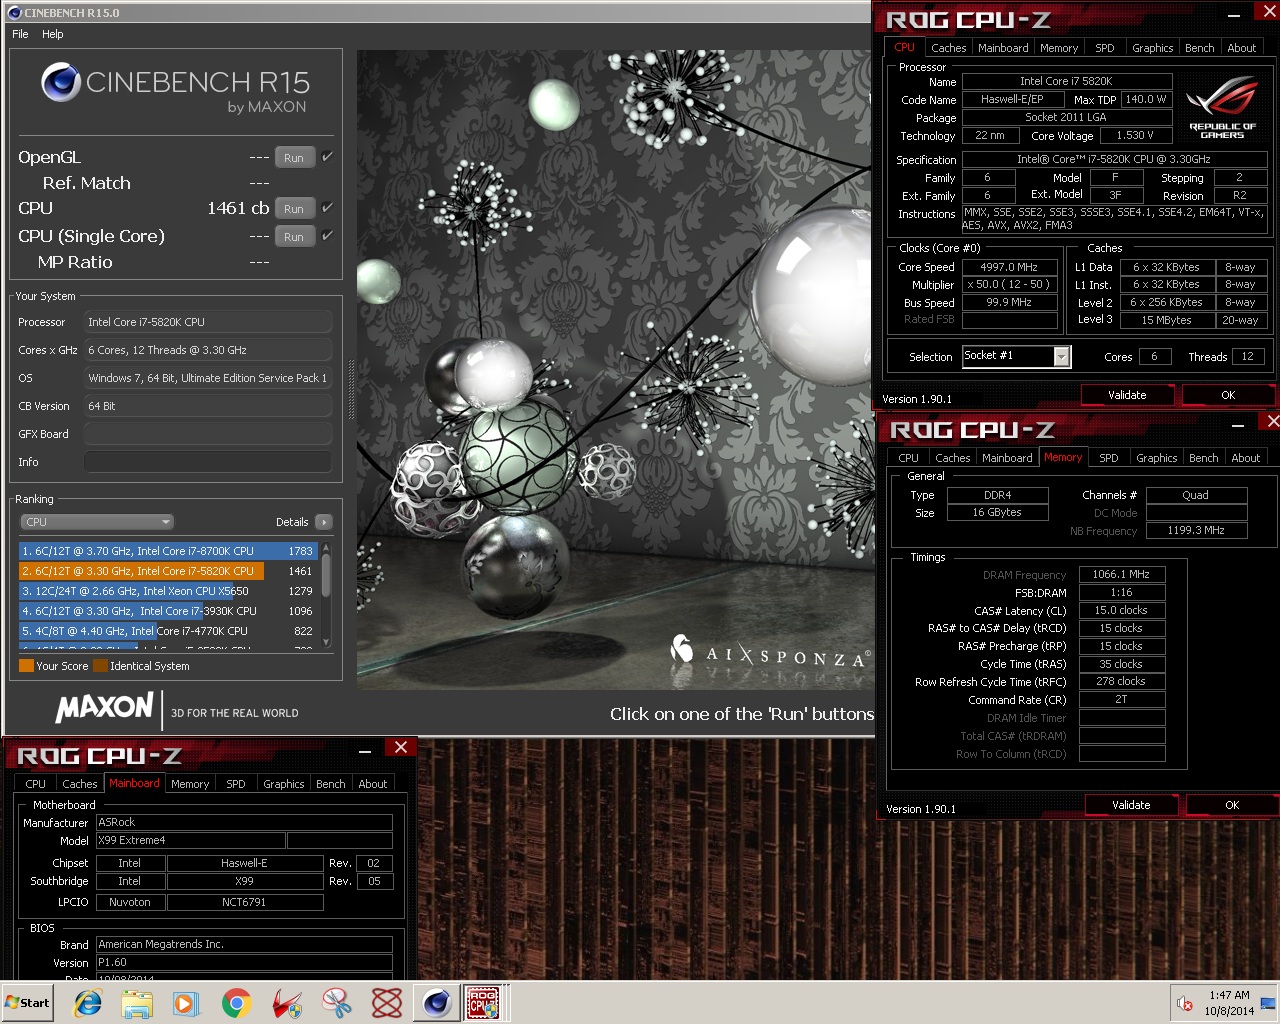Image resolution: width=1280 pixels, height=1024 pixels.
Task: Open the Cinebench File menu
Action: coord(20,34)
